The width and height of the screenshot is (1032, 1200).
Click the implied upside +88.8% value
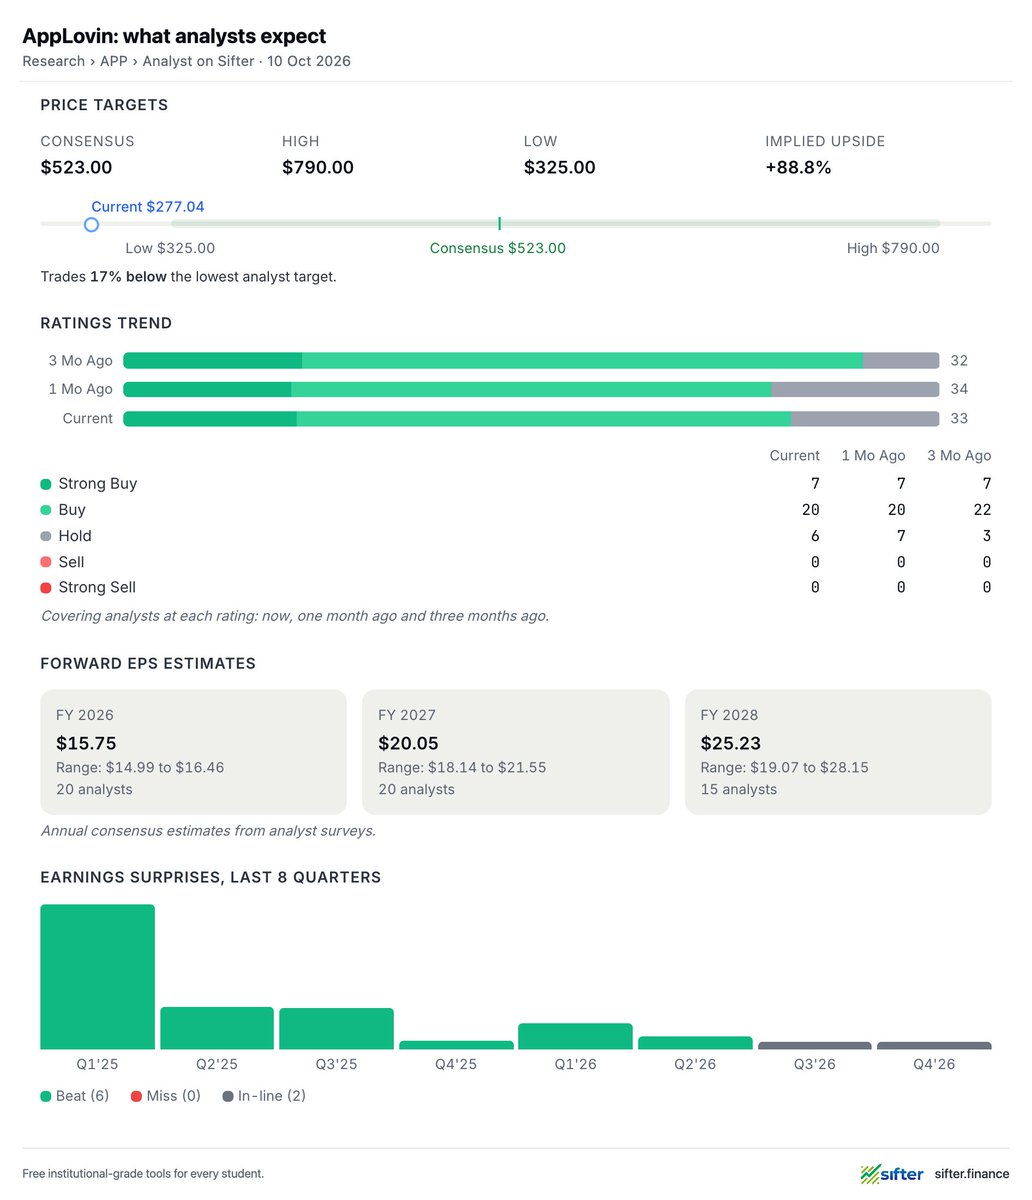point(798,168)
